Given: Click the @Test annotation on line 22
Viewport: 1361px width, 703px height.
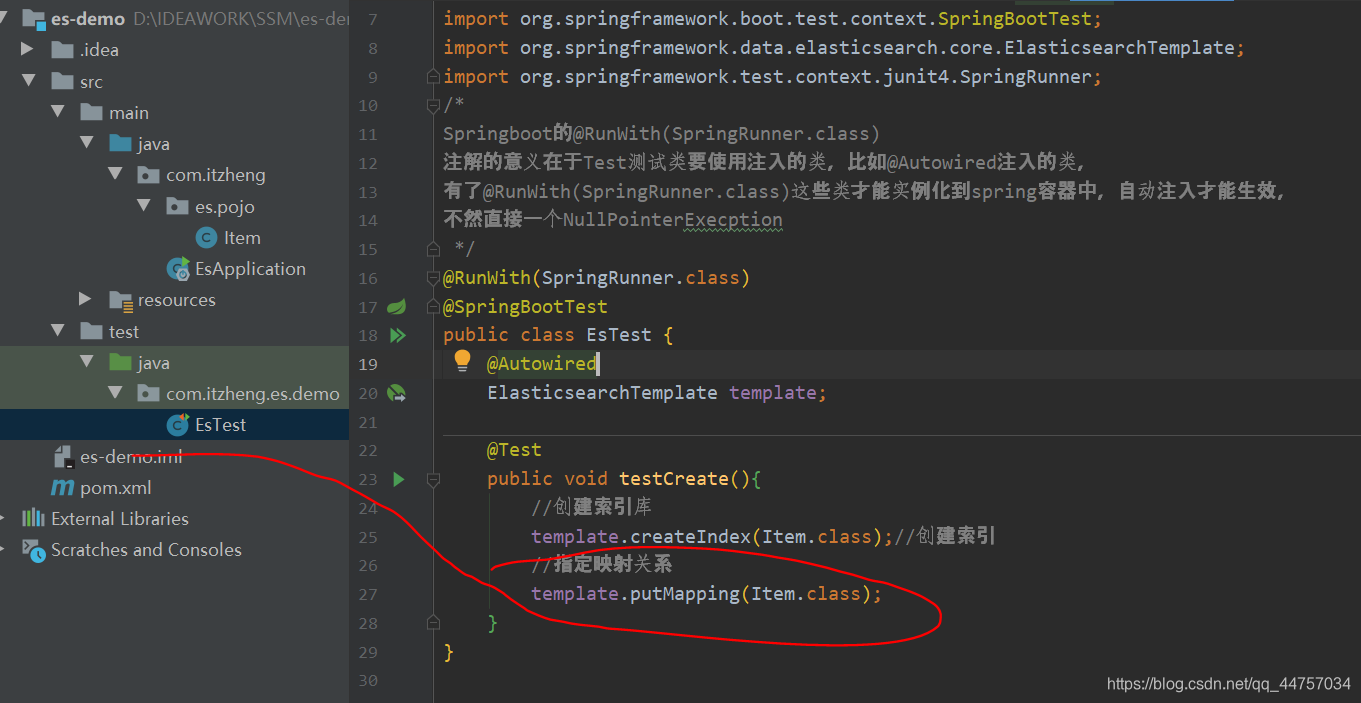Looking at the screenshot, I should (x=514, y=450).
